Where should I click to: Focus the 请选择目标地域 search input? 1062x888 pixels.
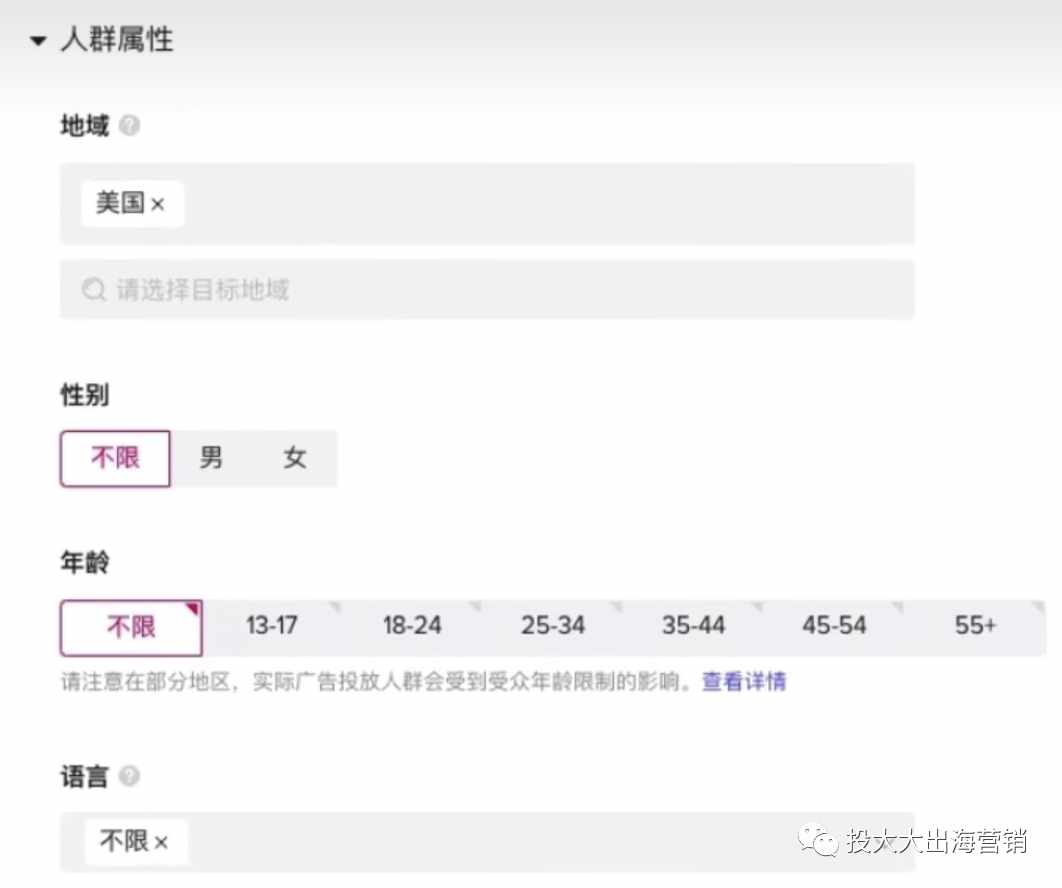pos(487,289)
